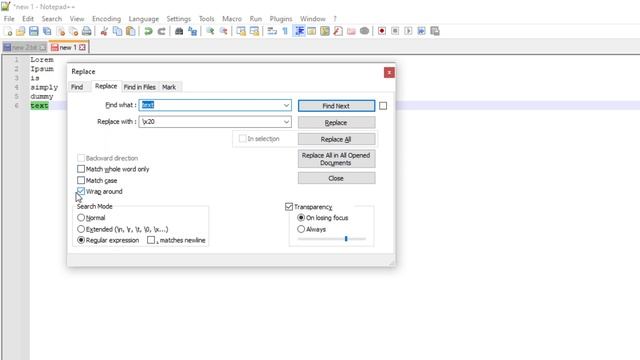Click the Save All toolbar icon
The height and width of the screenshot is (360, 640).
[x=47, y=31]
